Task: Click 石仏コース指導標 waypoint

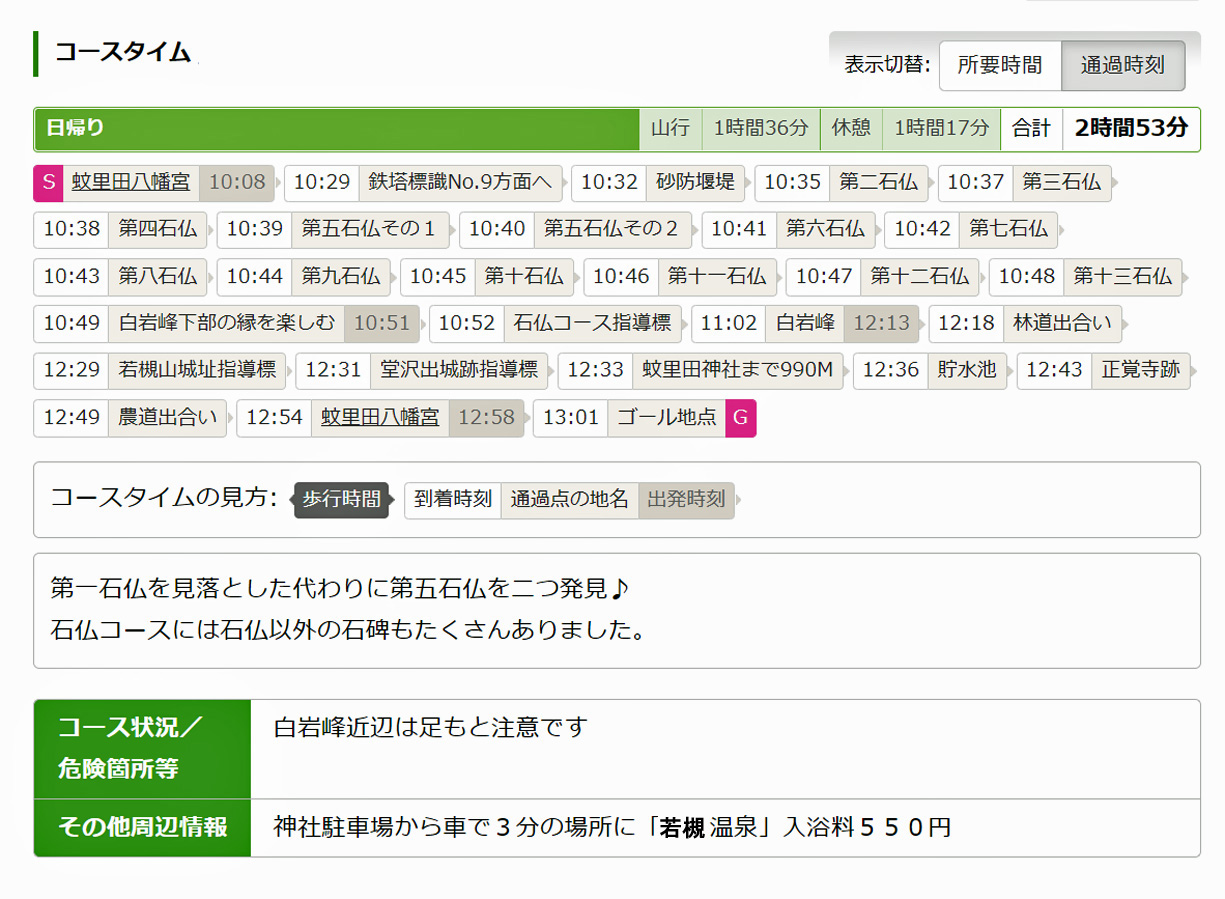Action: point(592,324)
